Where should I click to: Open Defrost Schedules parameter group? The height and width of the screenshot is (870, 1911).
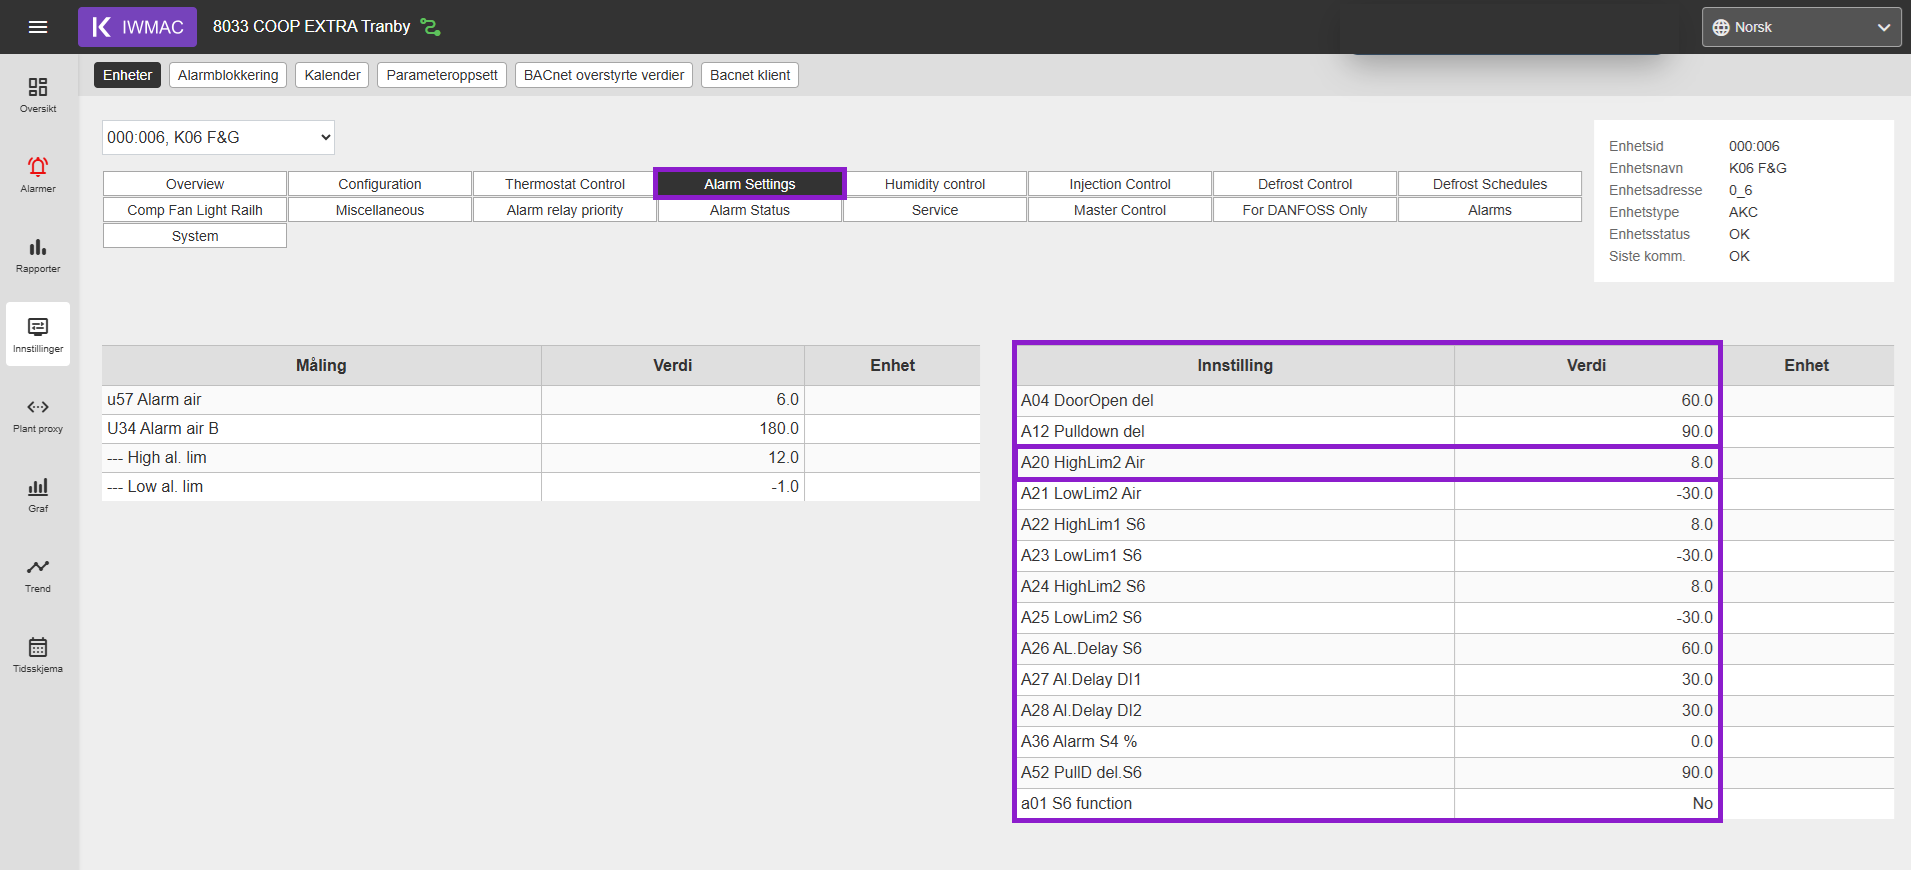click(x=1490, y=184)
